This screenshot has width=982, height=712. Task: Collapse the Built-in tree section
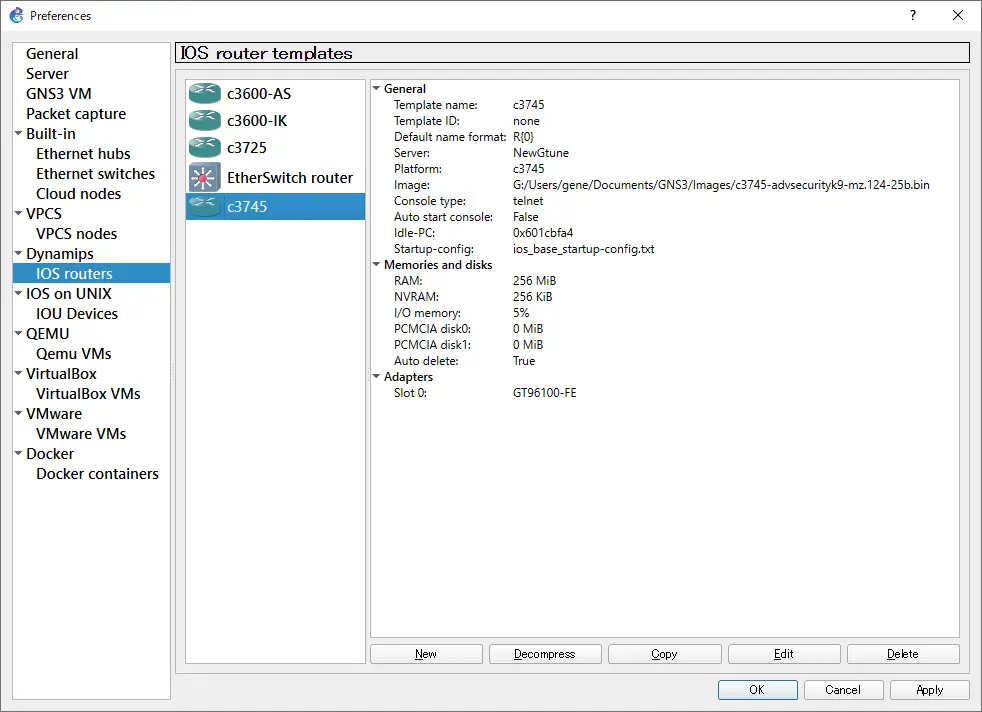point(18,133)
